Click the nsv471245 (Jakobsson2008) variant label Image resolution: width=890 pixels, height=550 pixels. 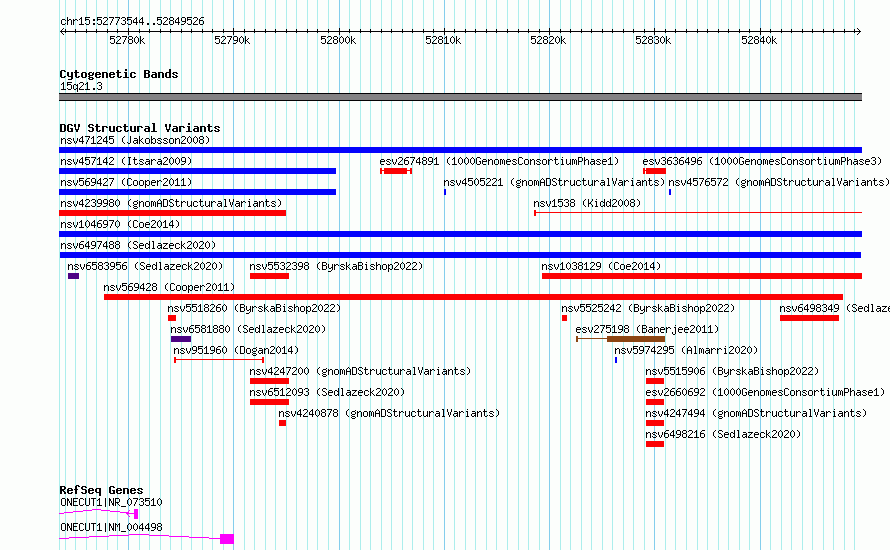[x=135, y=140]
